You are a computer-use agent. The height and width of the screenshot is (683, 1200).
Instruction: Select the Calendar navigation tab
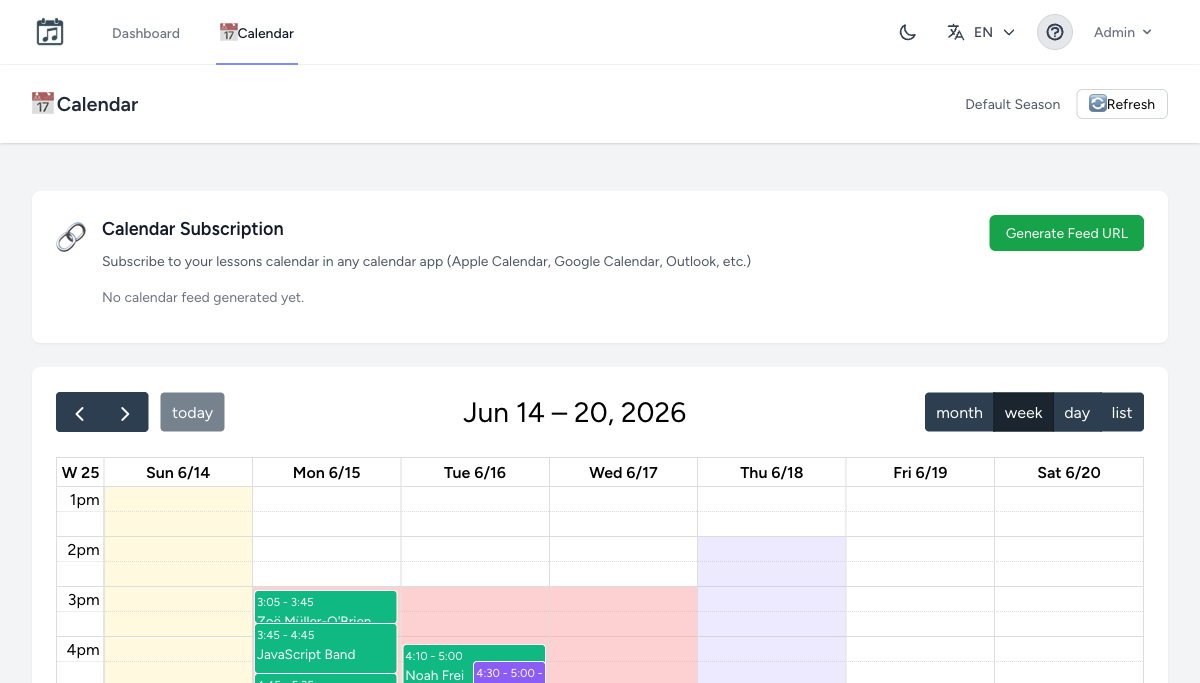(x=257, y=33)
